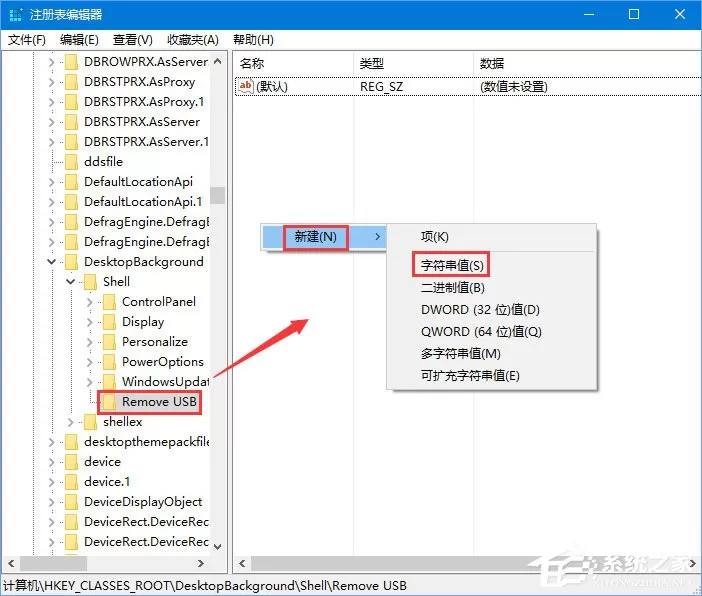
Task: Click folder icon of ddsfile
Action: (72, 162)
